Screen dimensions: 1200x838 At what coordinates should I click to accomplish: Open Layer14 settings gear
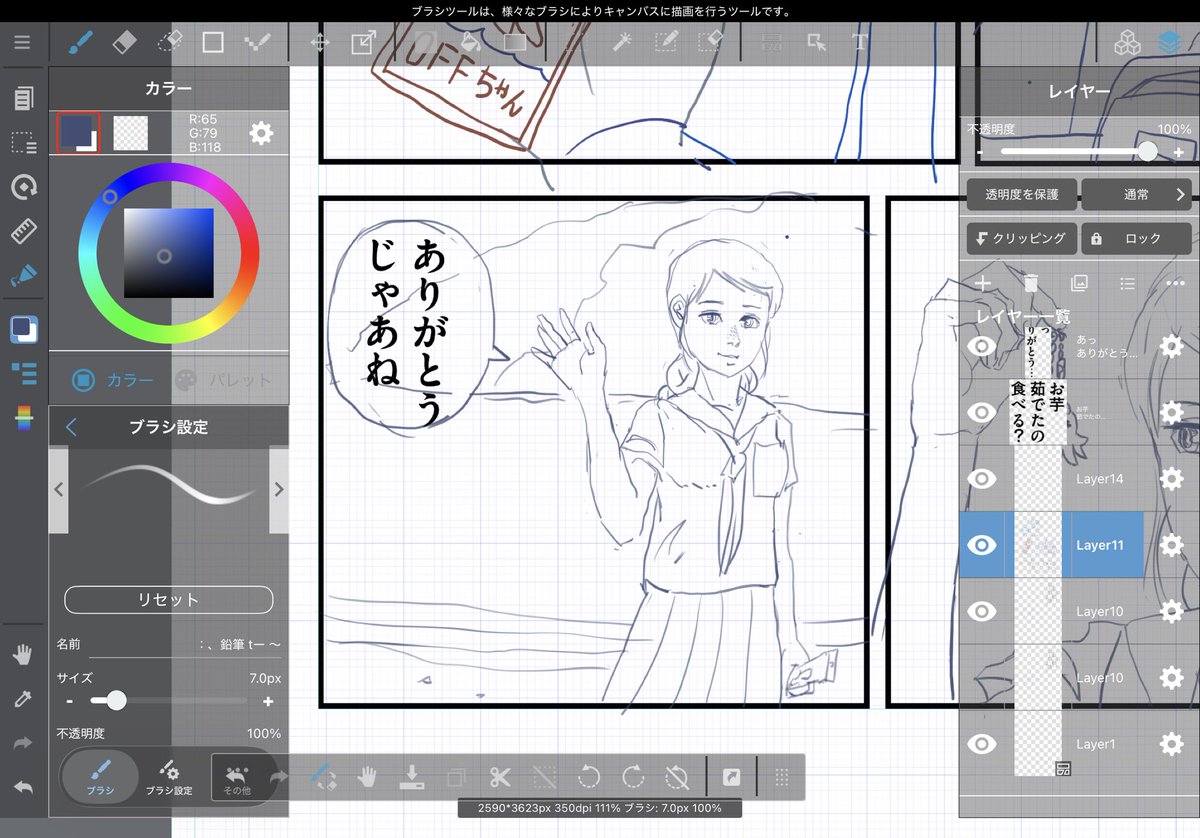click(1171, 479)
